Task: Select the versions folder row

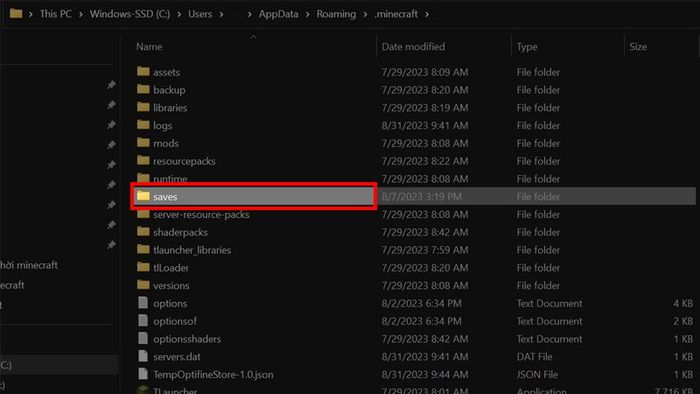Action: coord(415,285)
